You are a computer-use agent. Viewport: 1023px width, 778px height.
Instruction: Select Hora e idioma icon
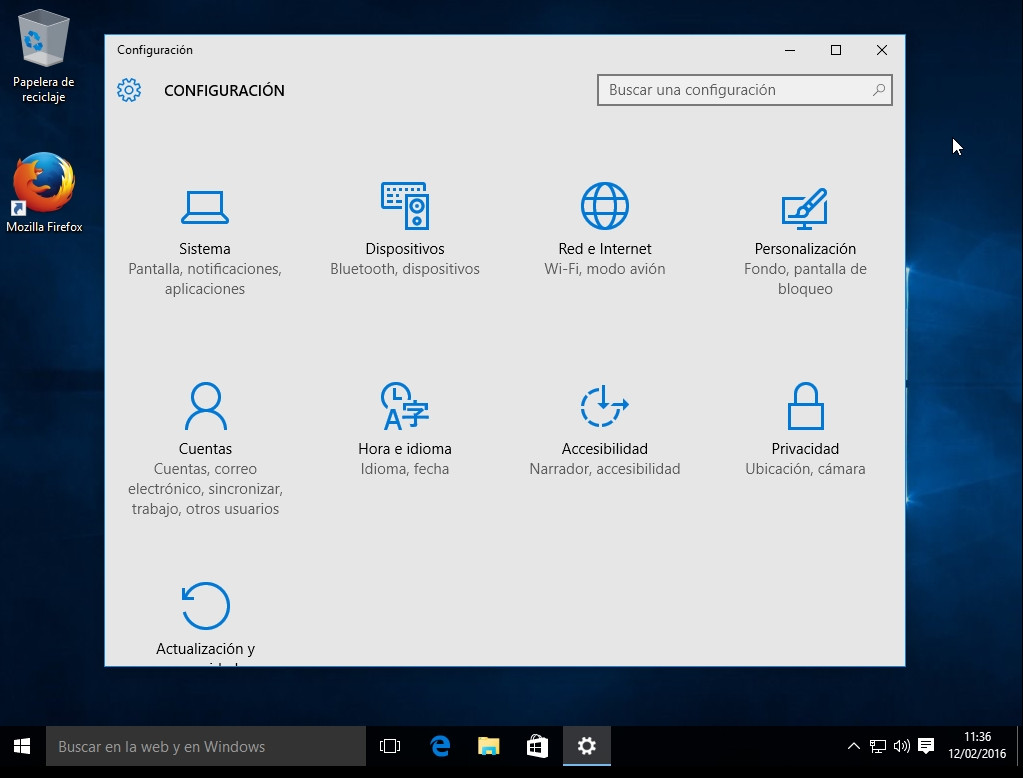pos(405,407)
